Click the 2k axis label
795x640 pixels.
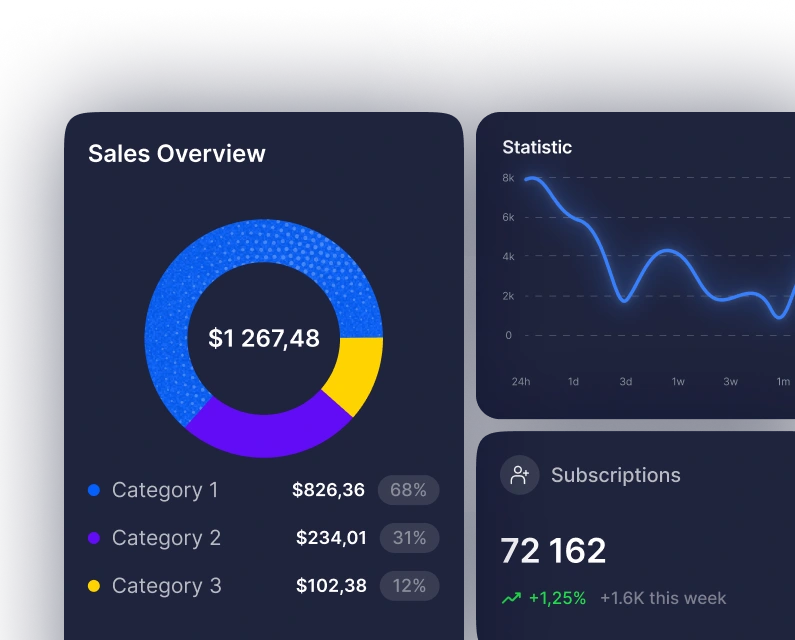click(x=509, y=296)
